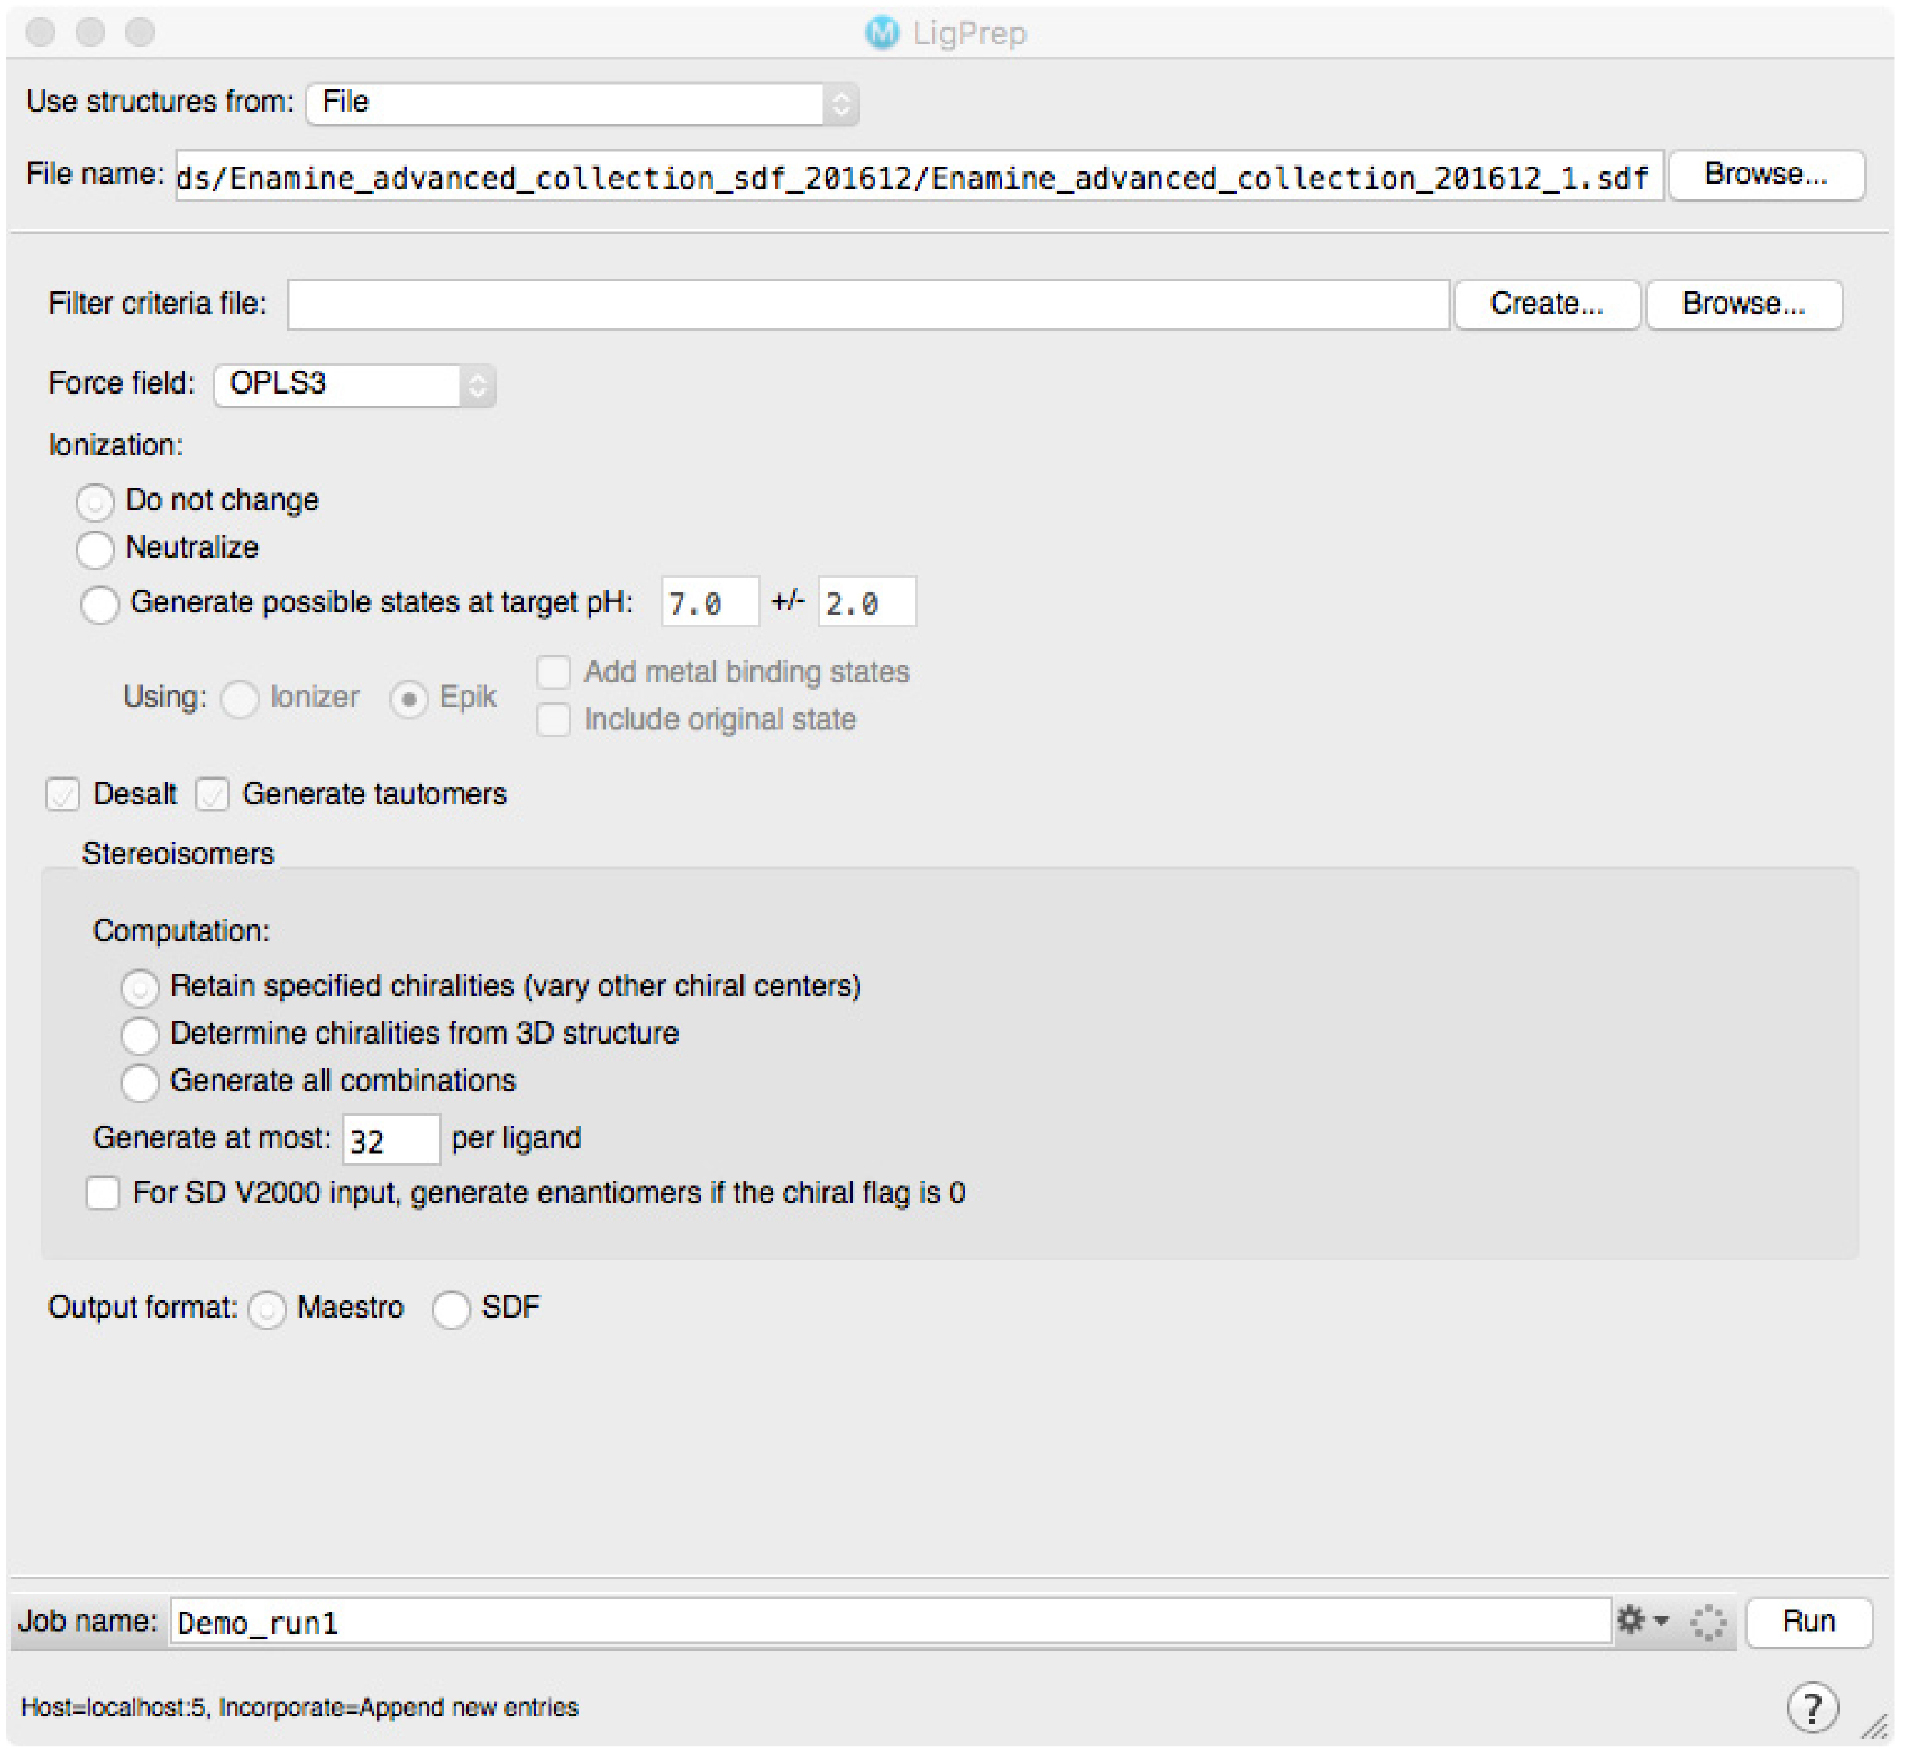Open the Use structures from dropdown

click(582, 103)
